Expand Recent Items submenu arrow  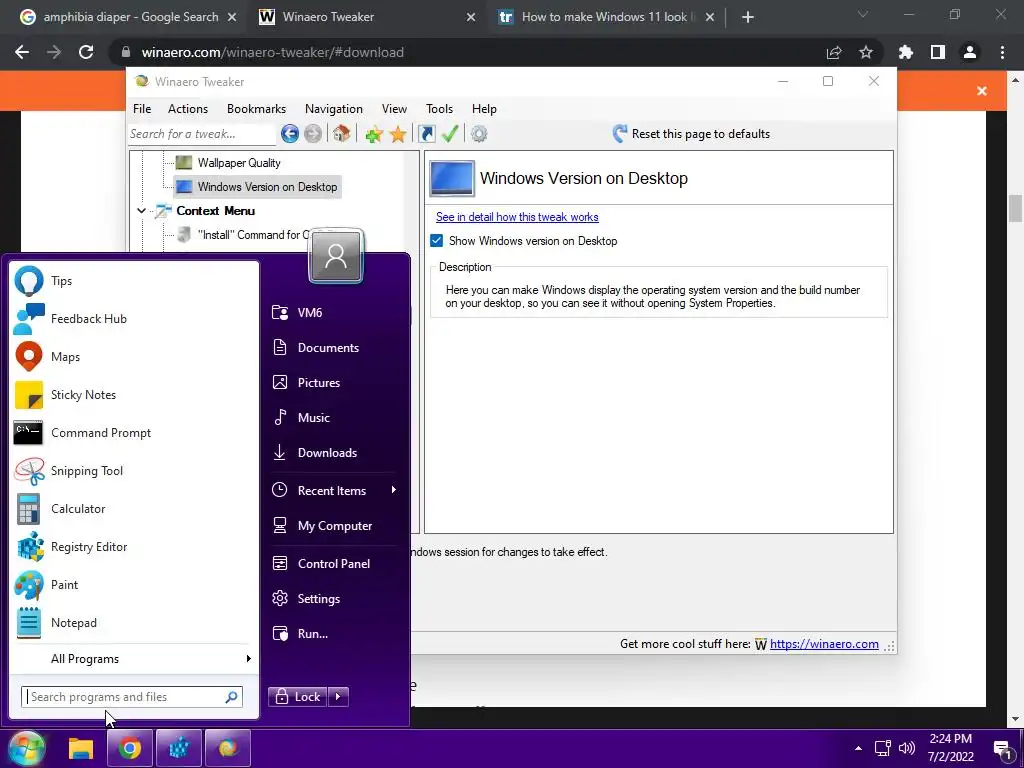tap(393, 490)
